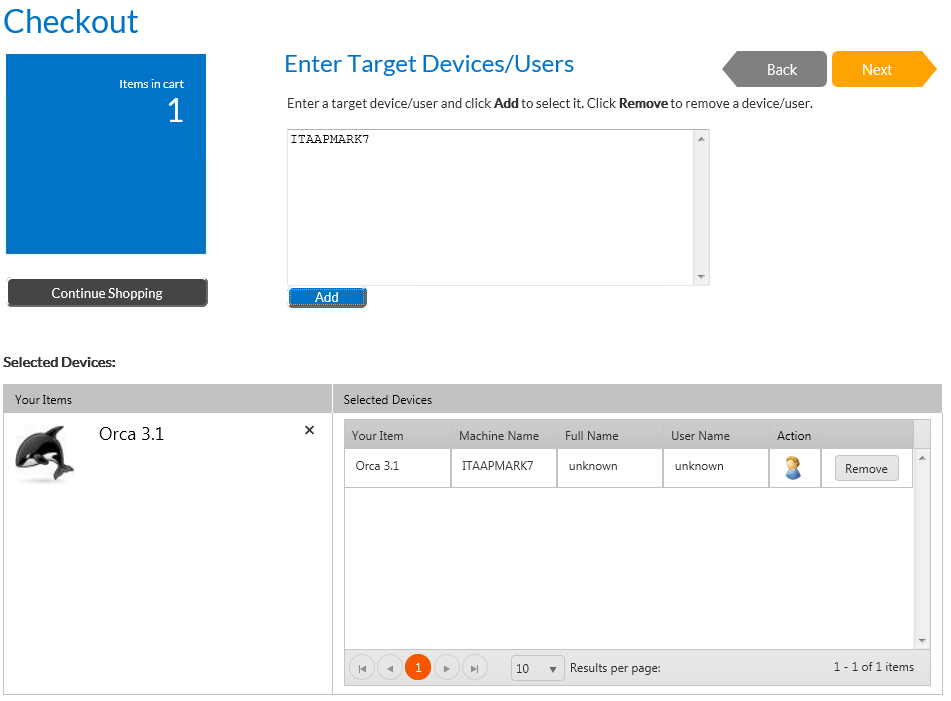Click the Back button
The width and height of the screenshot is (951, 701).
(781, 69)
